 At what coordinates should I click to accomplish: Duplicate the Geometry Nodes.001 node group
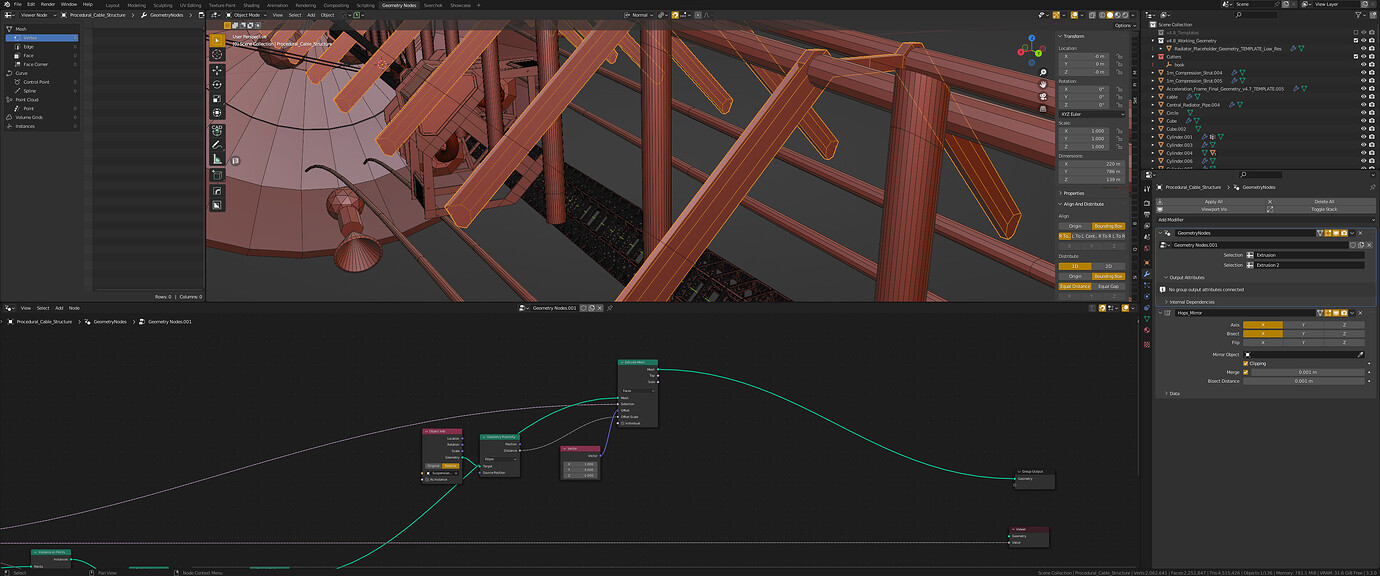coord(1361,244)
